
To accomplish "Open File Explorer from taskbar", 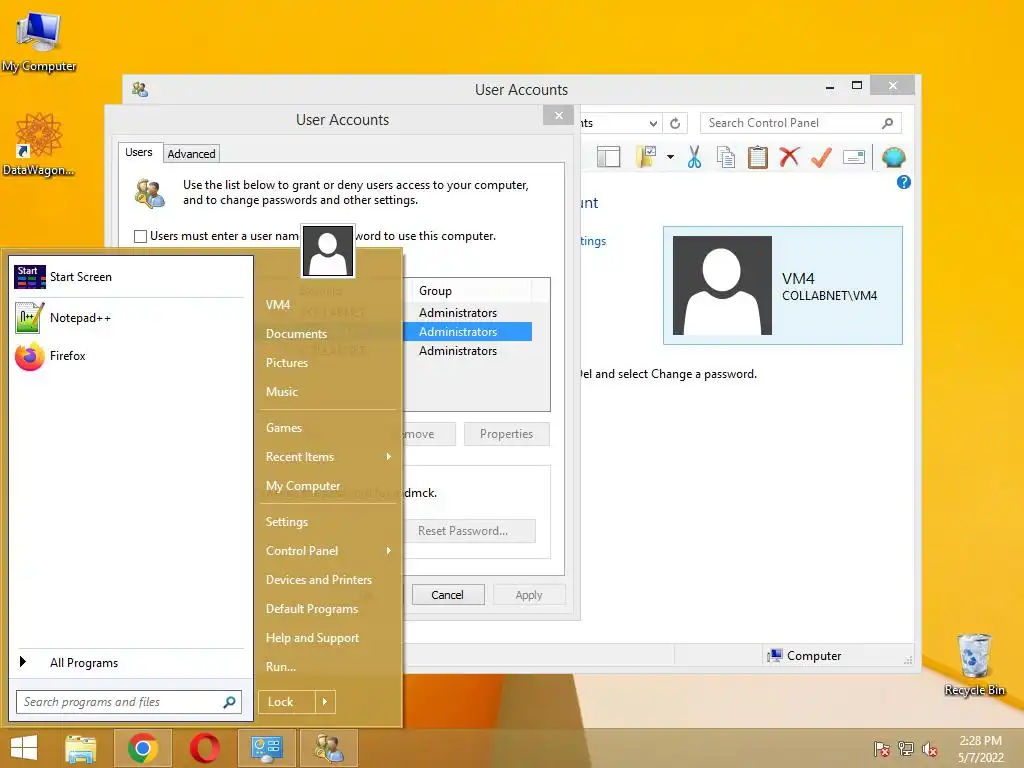I will click(81, 748).
